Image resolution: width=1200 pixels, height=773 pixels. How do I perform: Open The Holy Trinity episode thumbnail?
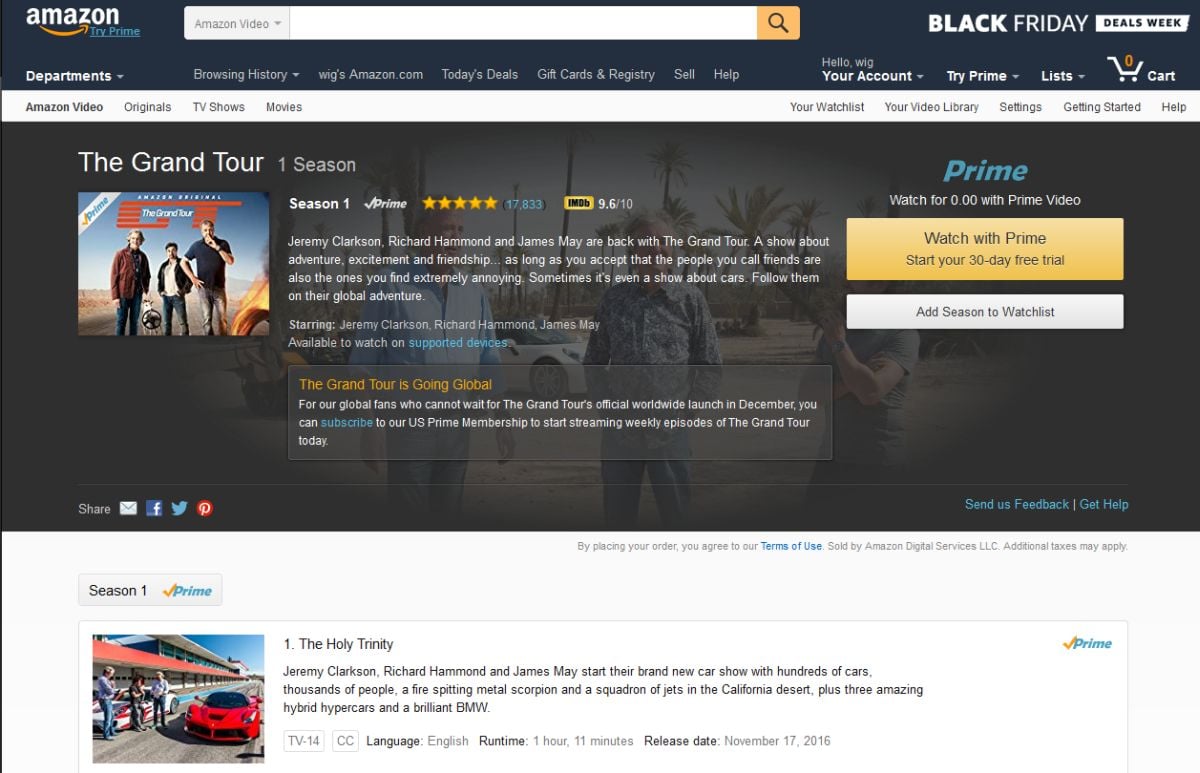pyautogui.click(x=178, y=699)
